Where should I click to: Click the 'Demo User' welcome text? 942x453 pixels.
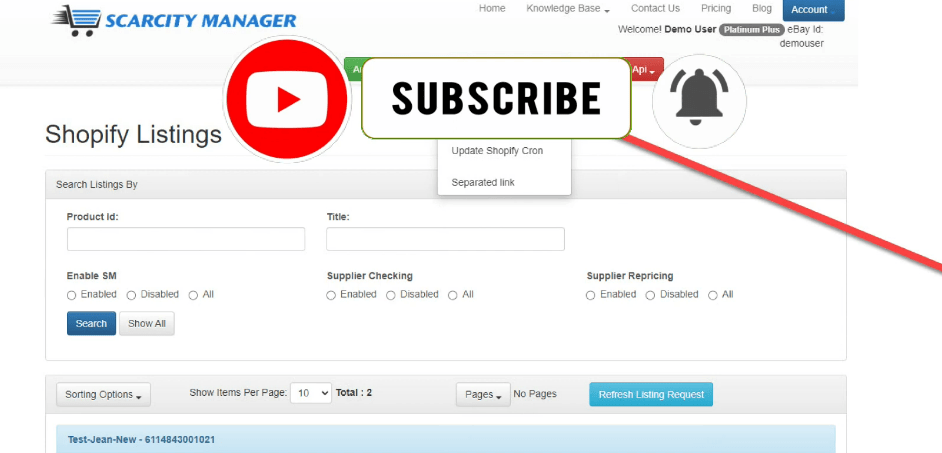tap(690, 29)
